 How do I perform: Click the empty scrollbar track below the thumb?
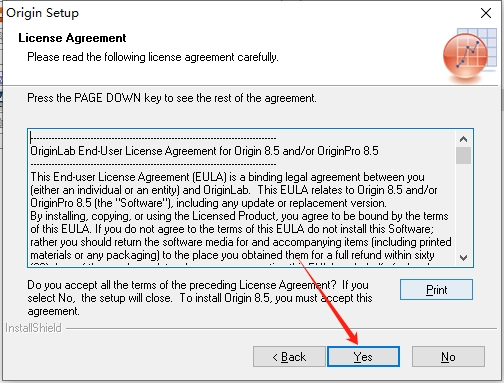point(463,207)
